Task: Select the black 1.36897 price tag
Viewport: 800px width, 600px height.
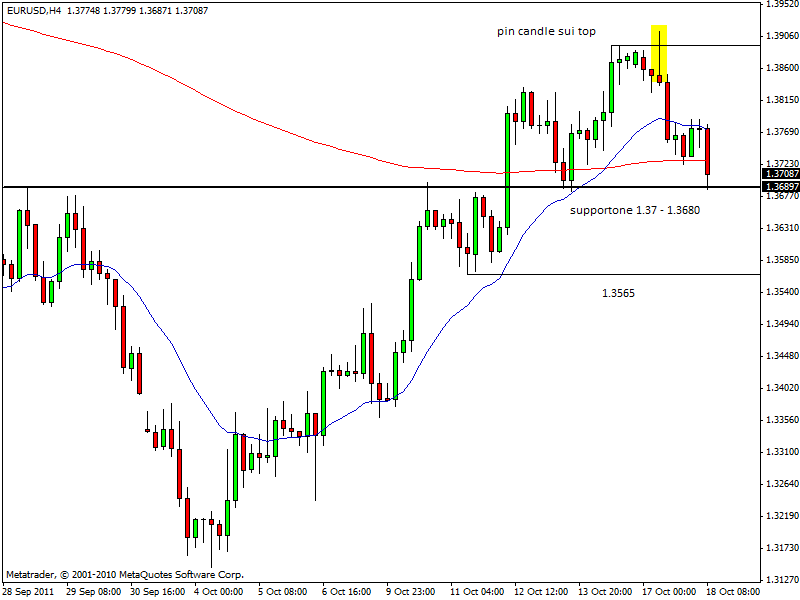Action: point(778,187)
